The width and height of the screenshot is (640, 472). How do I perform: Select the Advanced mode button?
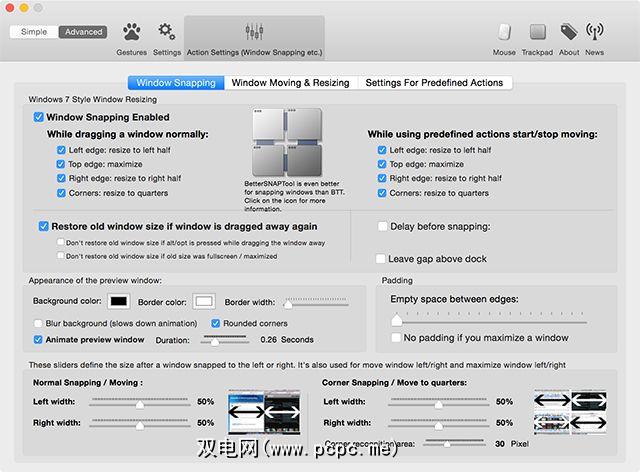point(82,32)
